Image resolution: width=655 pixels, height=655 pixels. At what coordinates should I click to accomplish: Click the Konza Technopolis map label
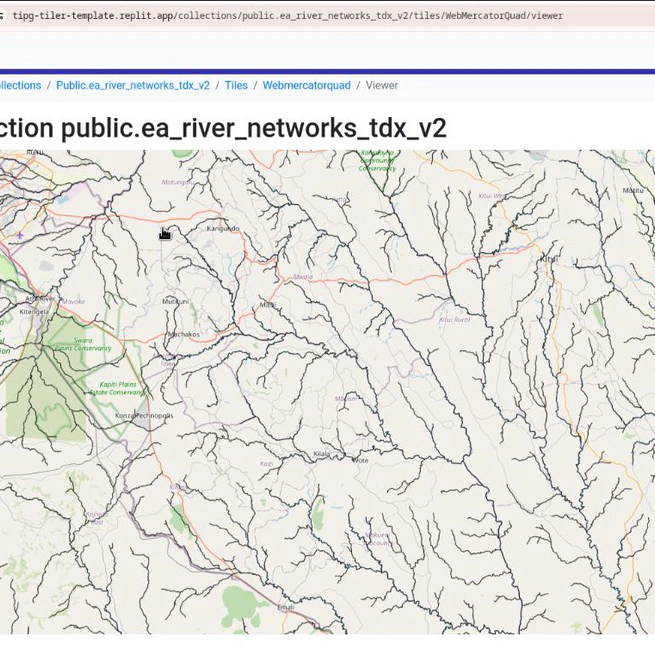pos(144,416)
